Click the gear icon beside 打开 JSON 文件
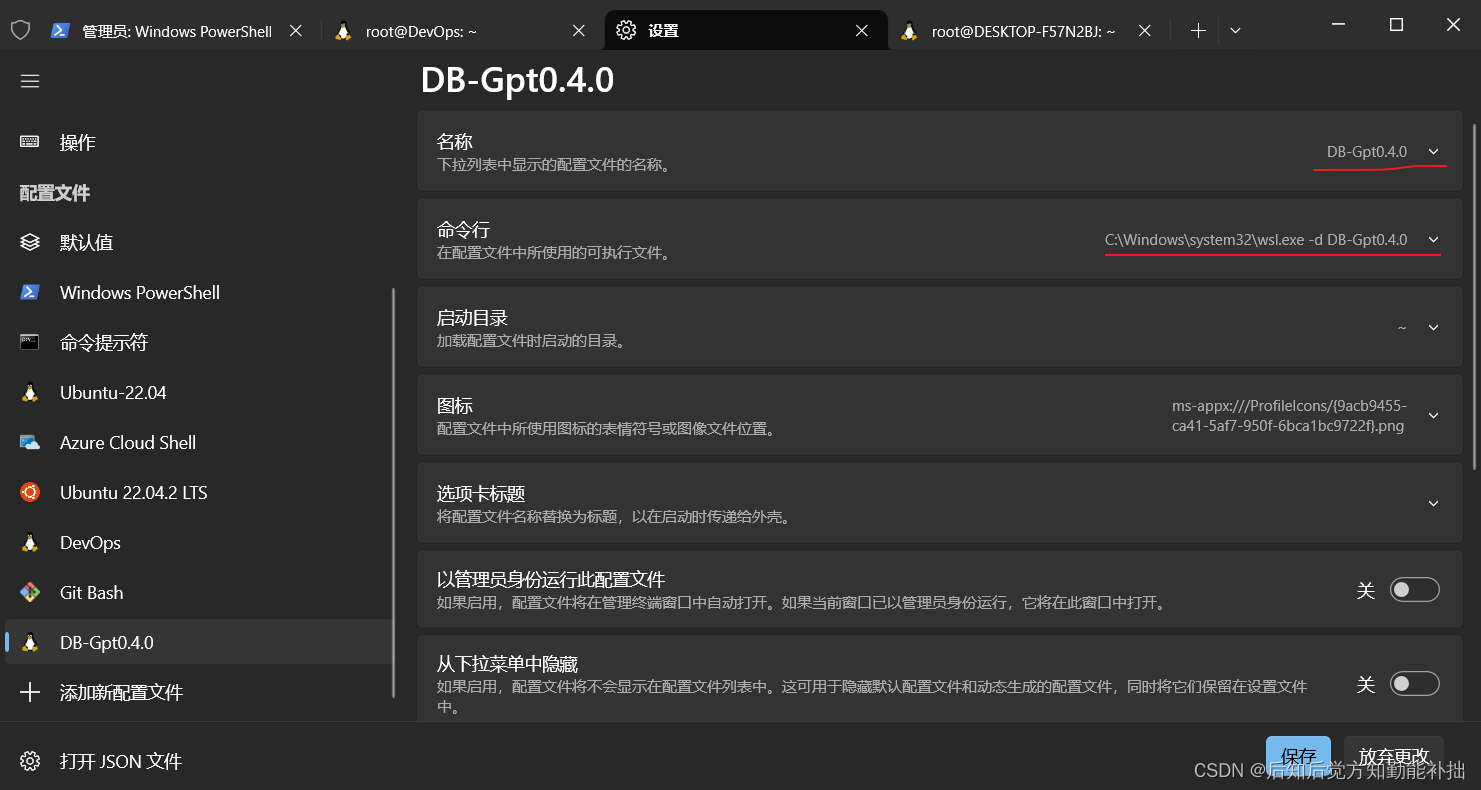The height and width of the screenshot is (790, 1481). (30, 761)
